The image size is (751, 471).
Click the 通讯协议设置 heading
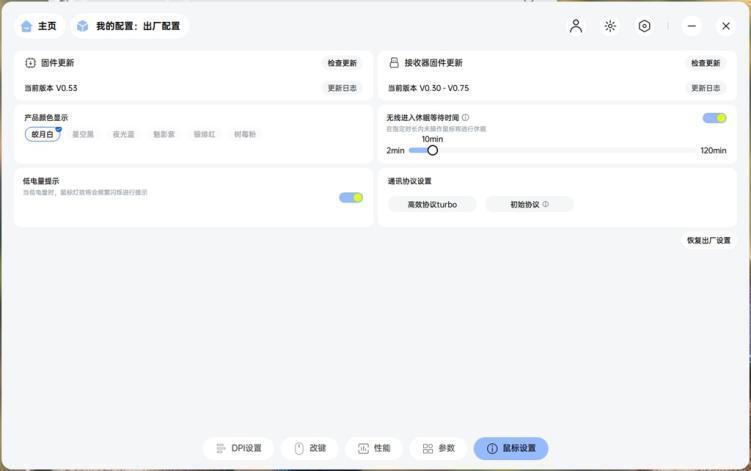410,181
